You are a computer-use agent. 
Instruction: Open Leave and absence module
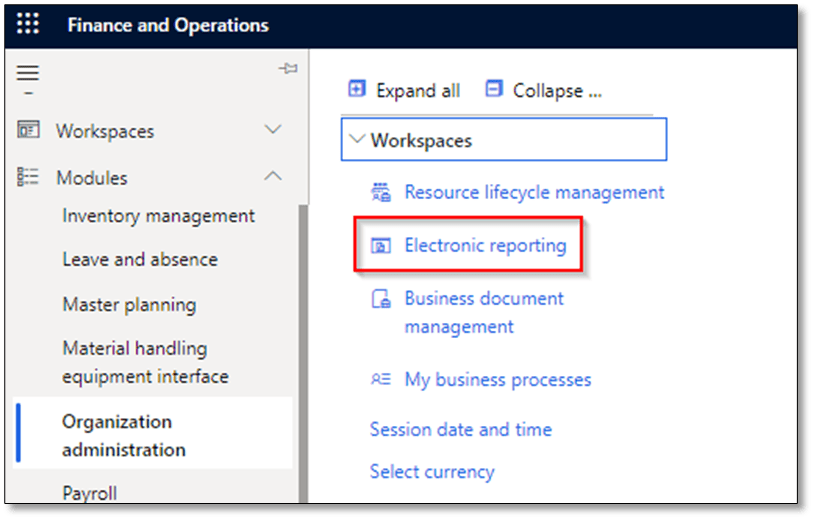(x=139, y=260)
